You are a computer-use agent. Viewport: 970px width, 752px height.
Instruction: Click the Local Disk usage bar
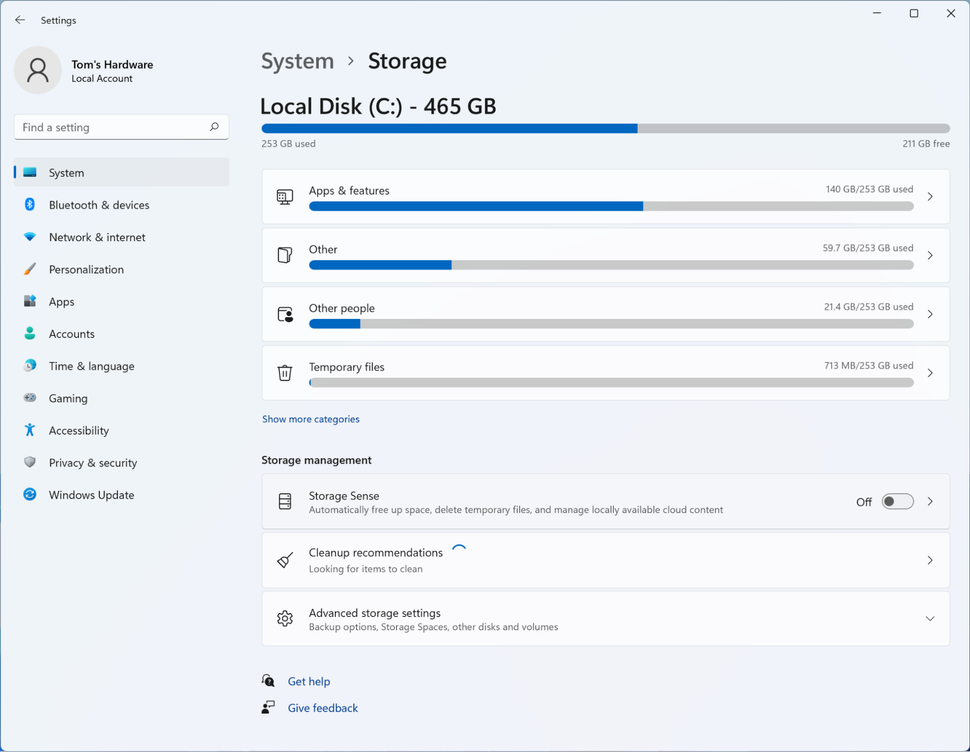605,128
